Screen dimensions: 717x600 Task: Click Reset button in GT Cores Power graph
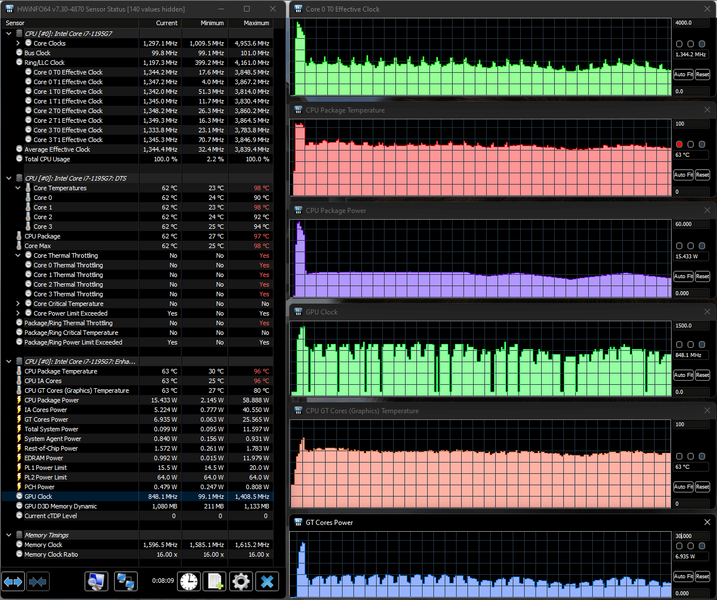click(702, 576)
